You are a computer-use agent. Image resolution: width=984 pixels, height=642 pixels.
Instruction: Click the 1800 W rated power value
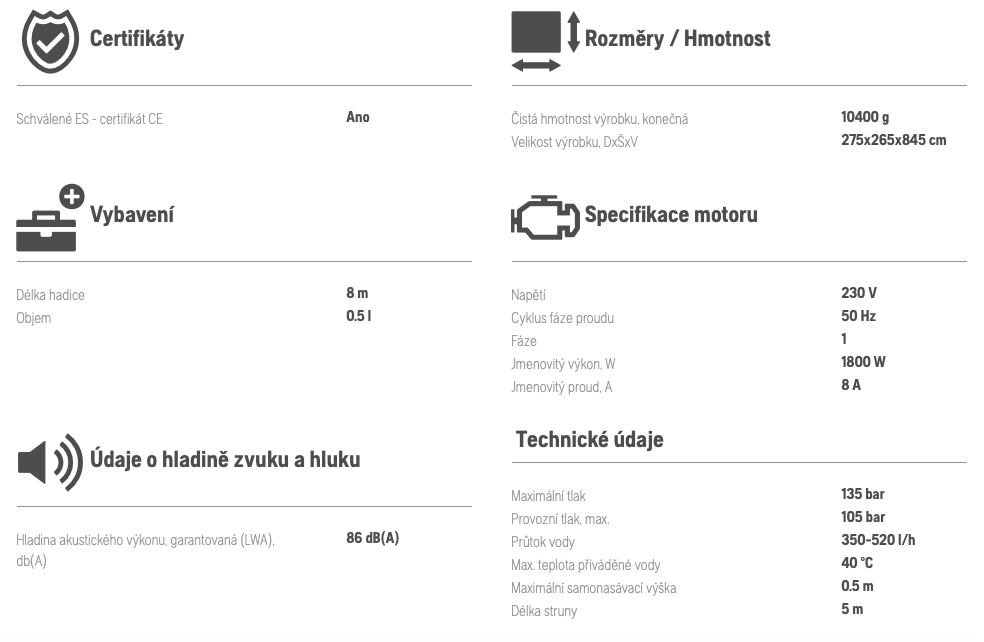(x=863, y=362)
